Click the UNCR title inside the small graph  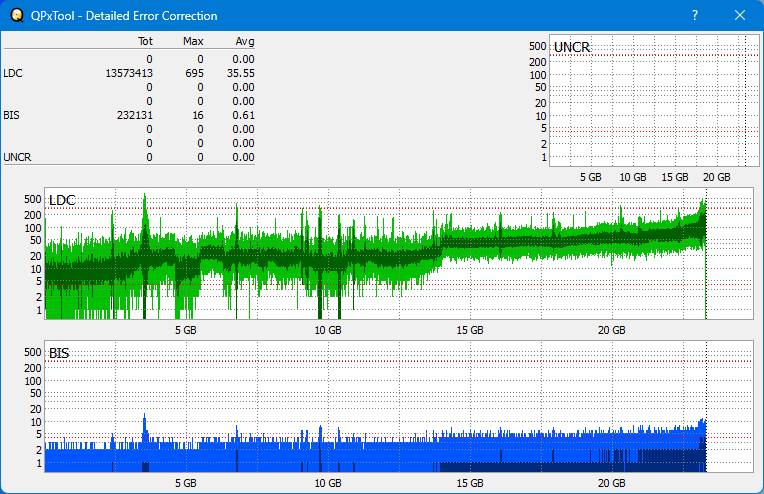[571, 48]
